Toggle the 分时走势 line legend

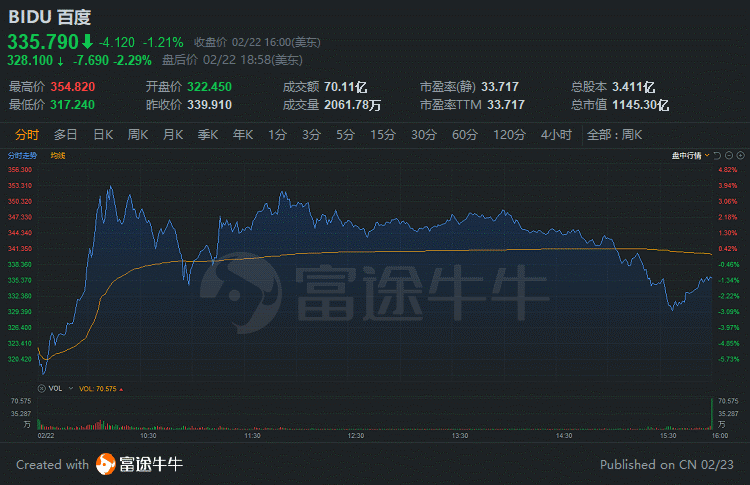[x=22, y=156]
